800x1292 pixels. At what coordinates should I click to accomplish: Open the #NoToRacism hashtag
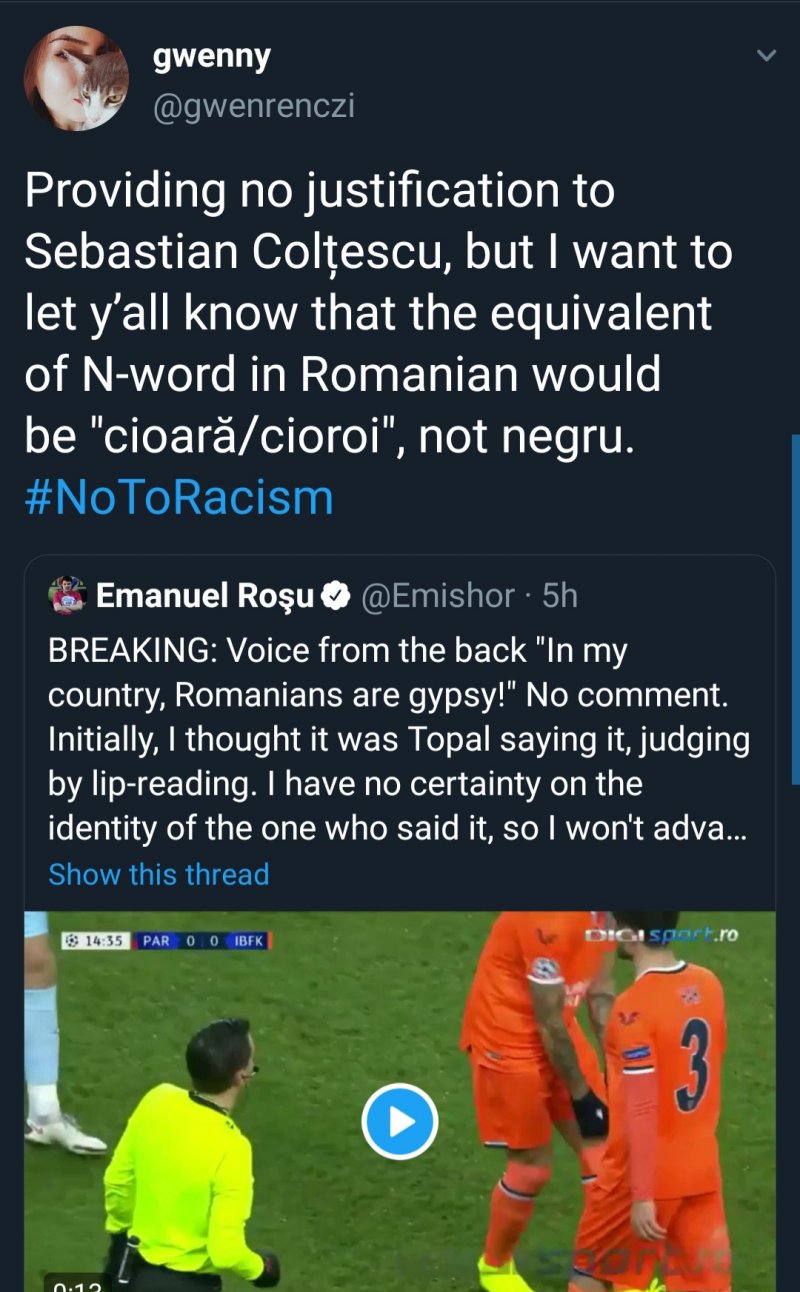[x=178, y=497]
